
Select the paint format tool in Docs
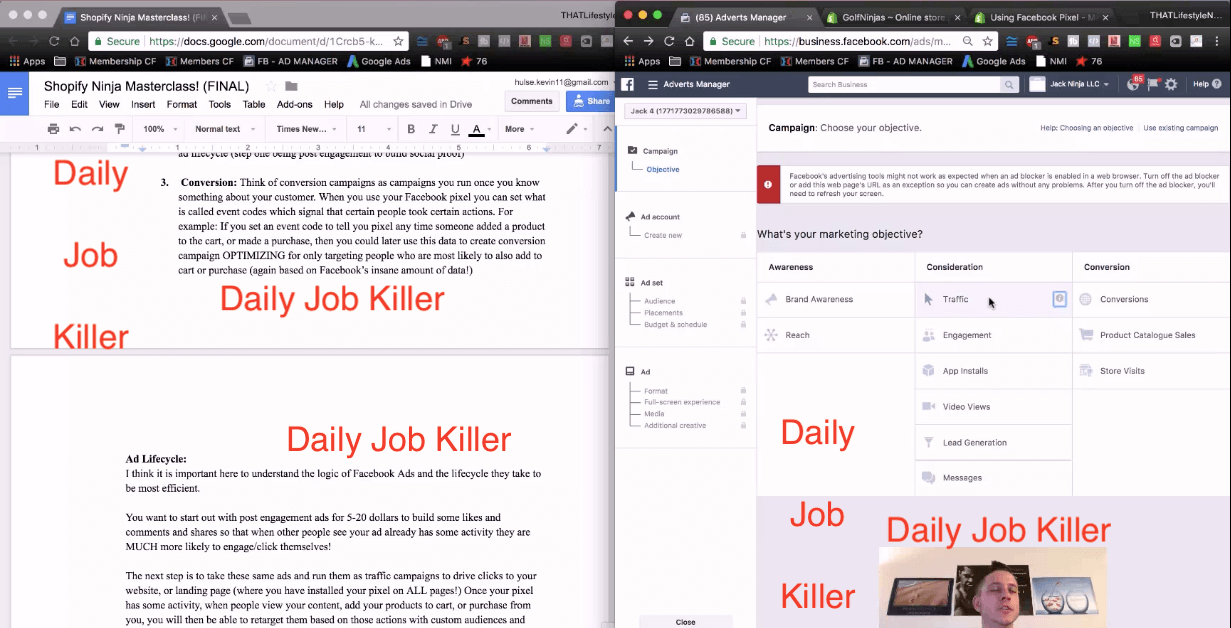(x=120, y=129)
